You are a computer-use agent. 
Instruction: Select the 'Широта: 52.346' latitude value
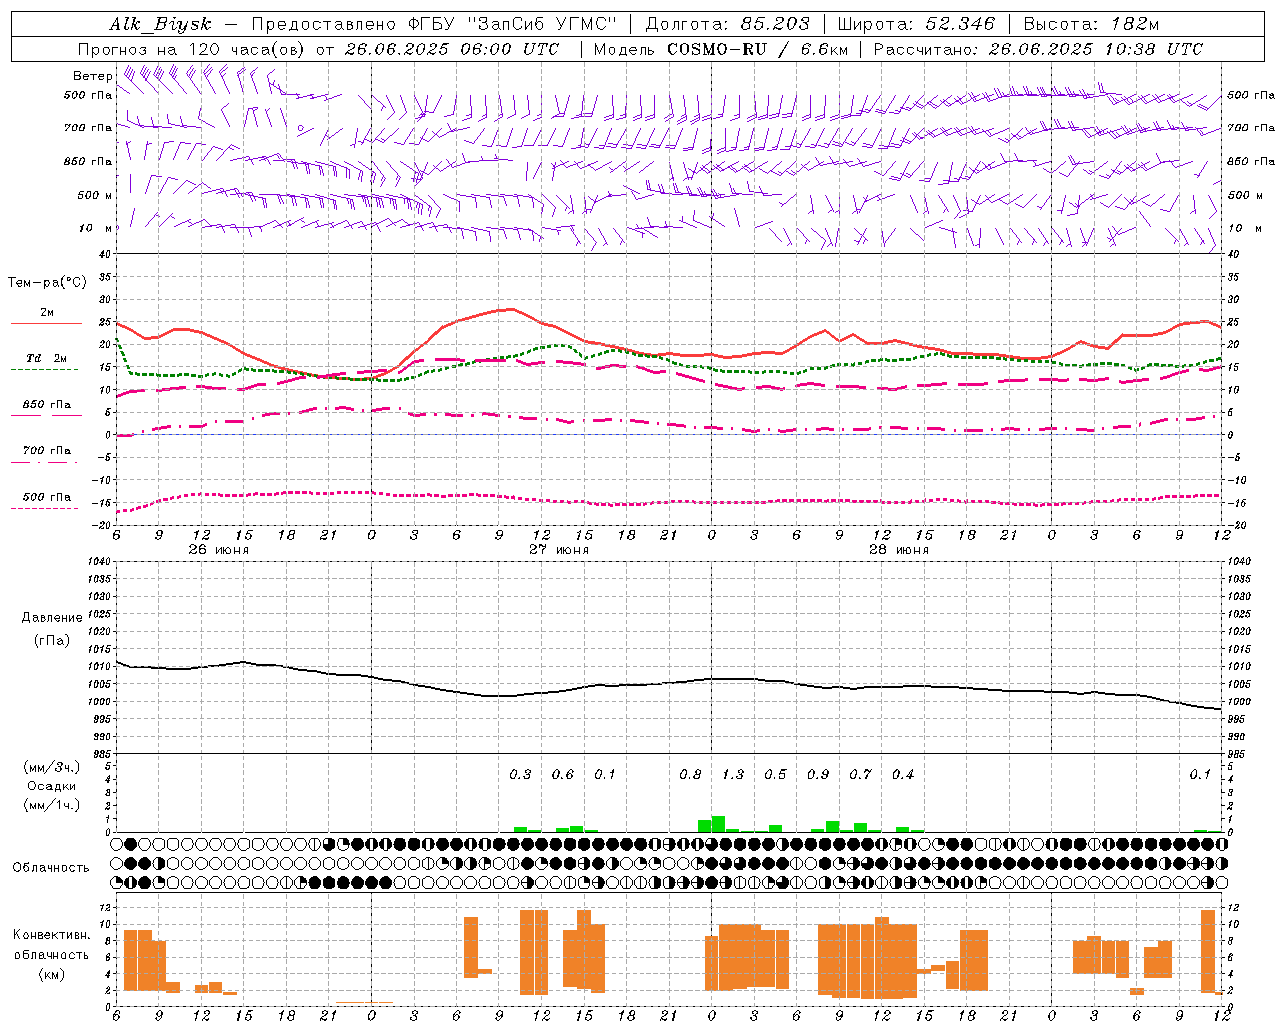tap(916, 24)
